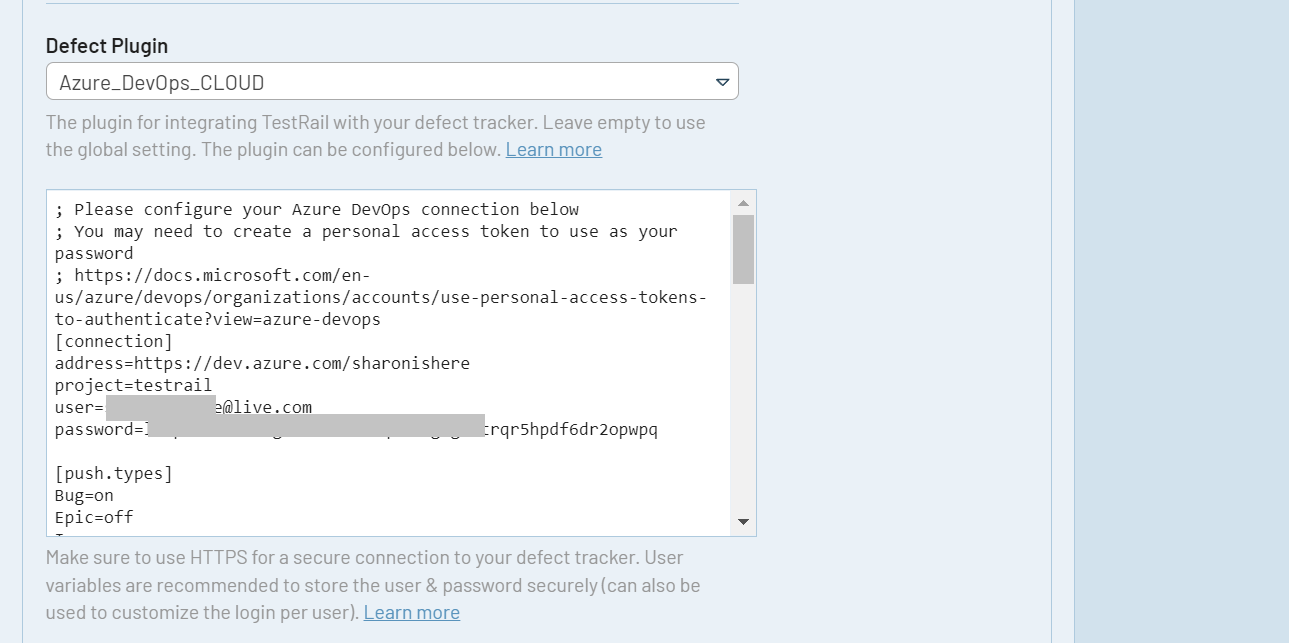Click the Azure_DevOps_CLOUD dropdown arrow

pos(722,82)
